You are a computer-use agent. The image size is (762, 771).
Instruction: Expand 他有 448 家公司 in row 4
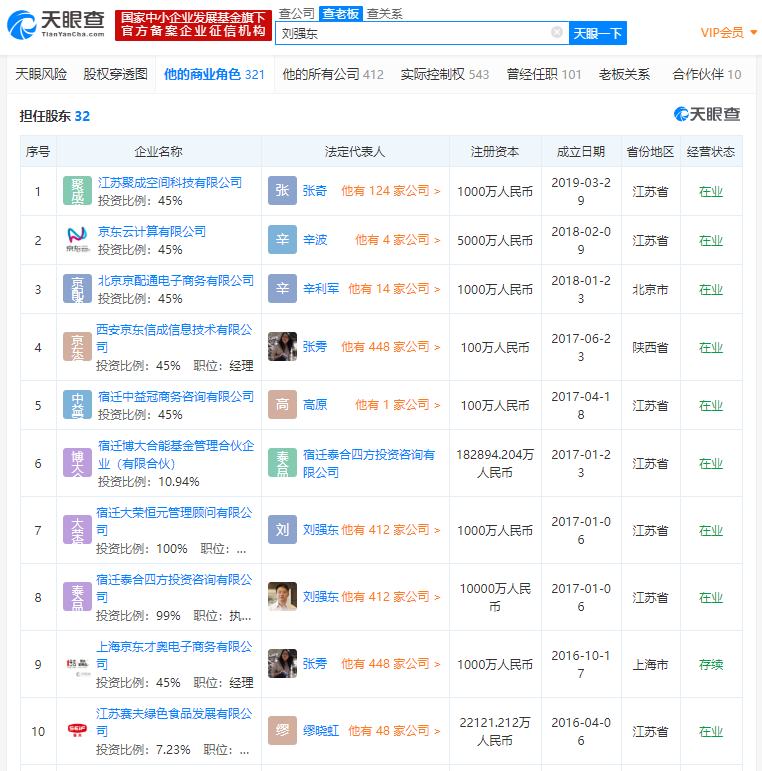(390, 347)
